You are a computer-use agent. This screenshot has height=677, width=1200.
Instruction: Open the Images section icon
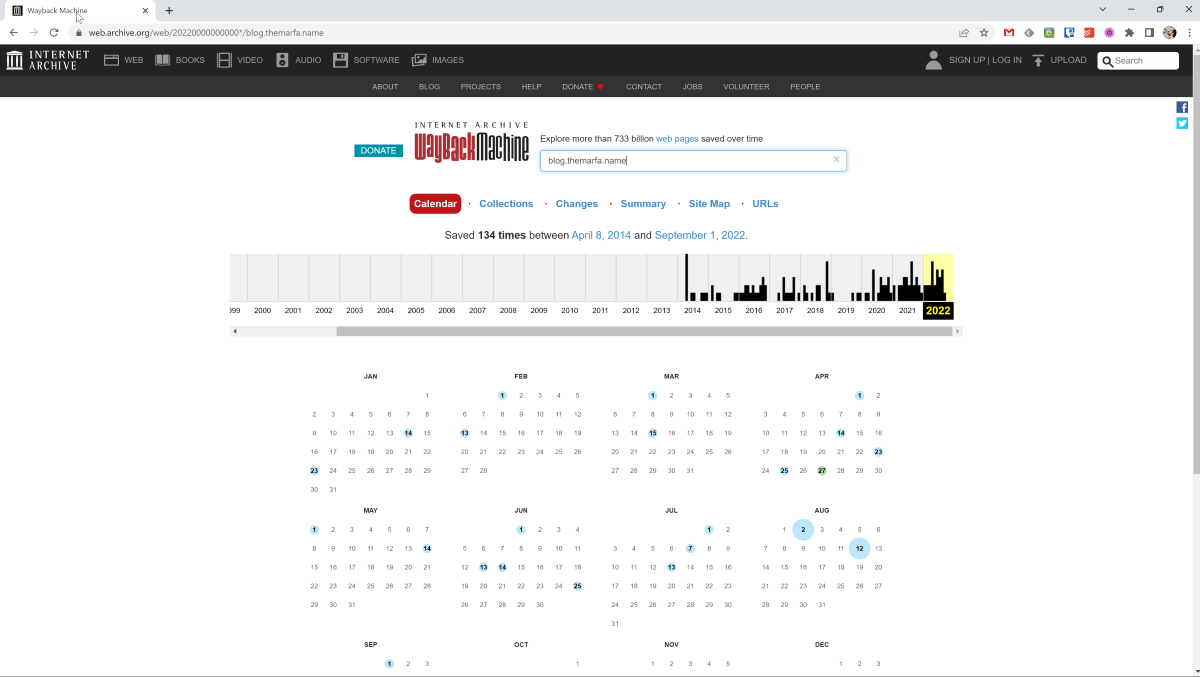[x=419, y=60]
